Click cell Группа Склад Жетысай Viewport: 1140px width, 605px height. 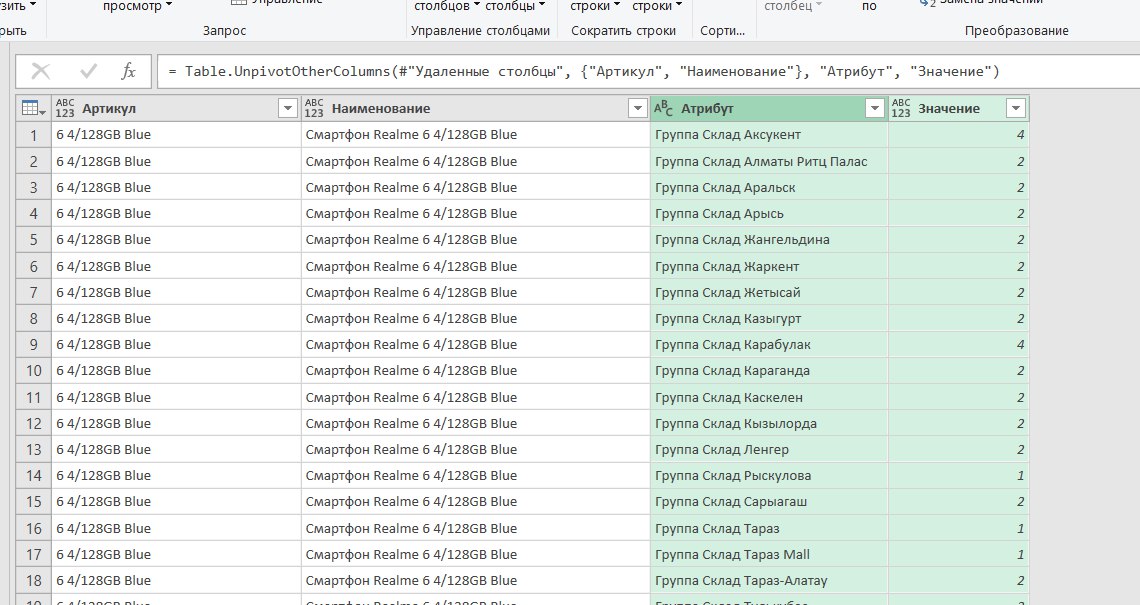click(769, 292)
